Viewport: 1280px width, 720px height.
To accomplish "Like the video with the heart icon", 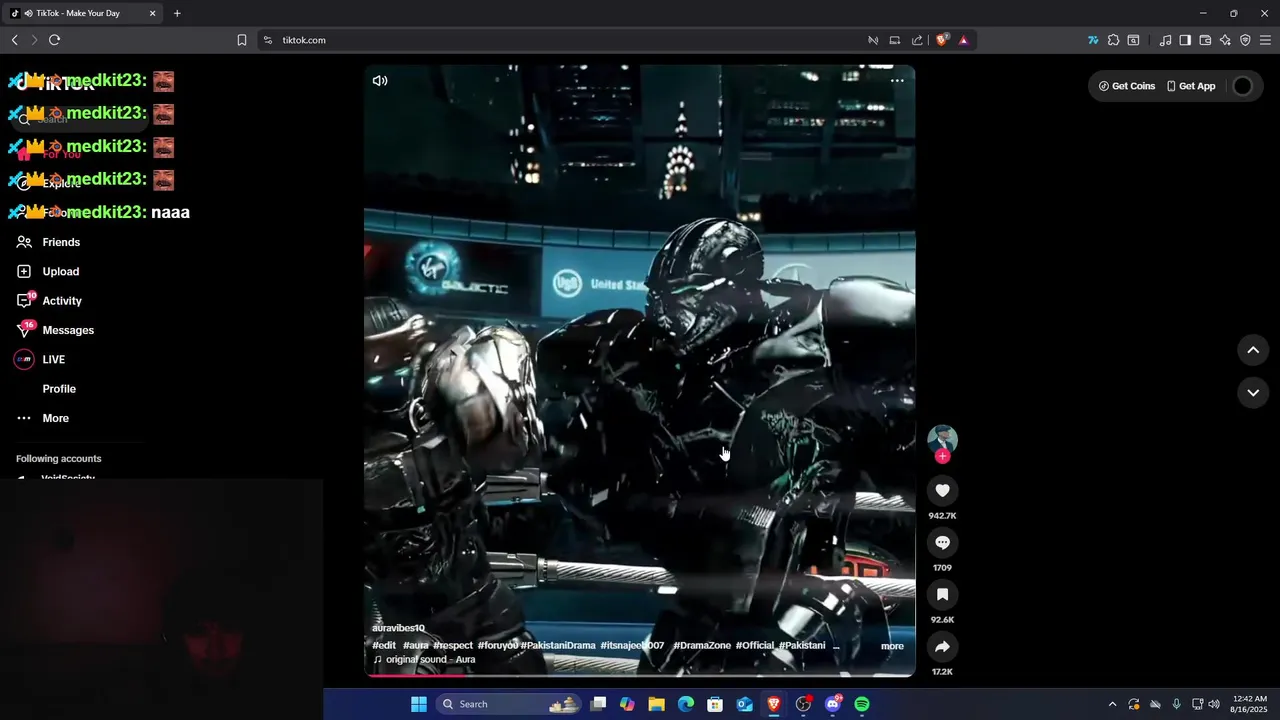I will [x=942, y=490].
